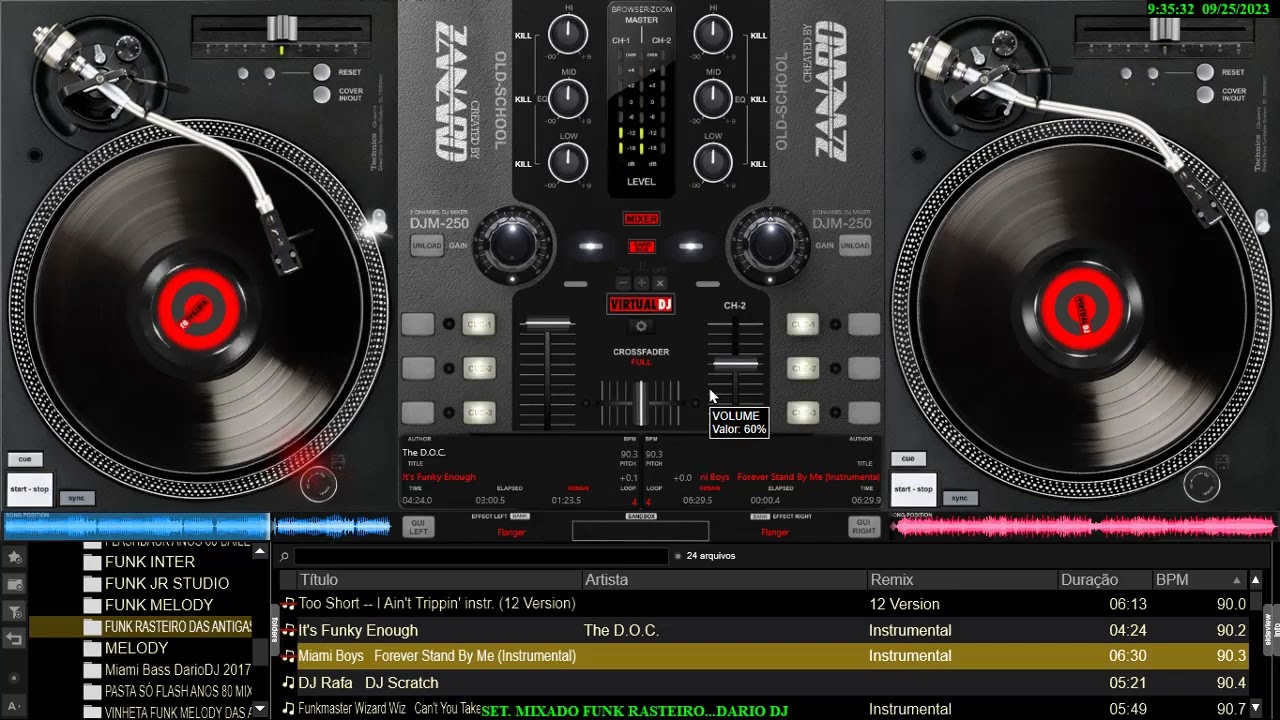Click the left deck GAIN knob

(512, 243)
